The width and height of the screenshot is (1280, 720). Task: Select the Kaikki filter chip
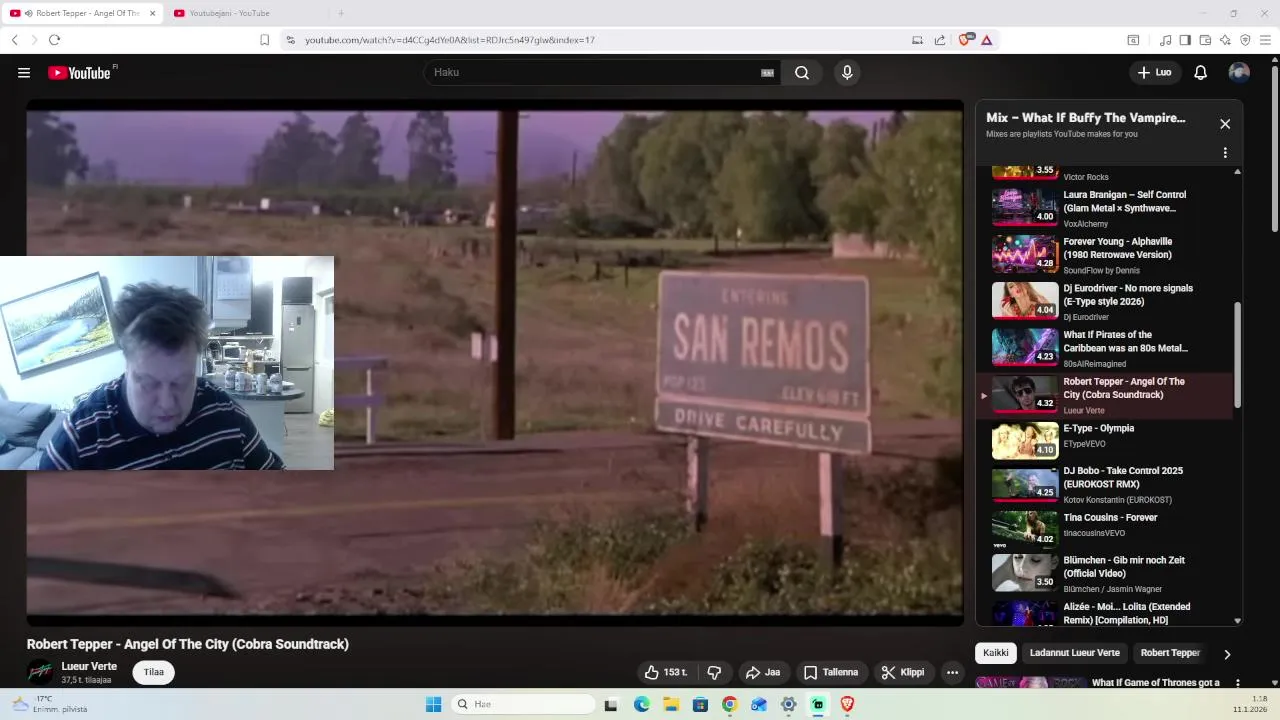coord(996,653)
